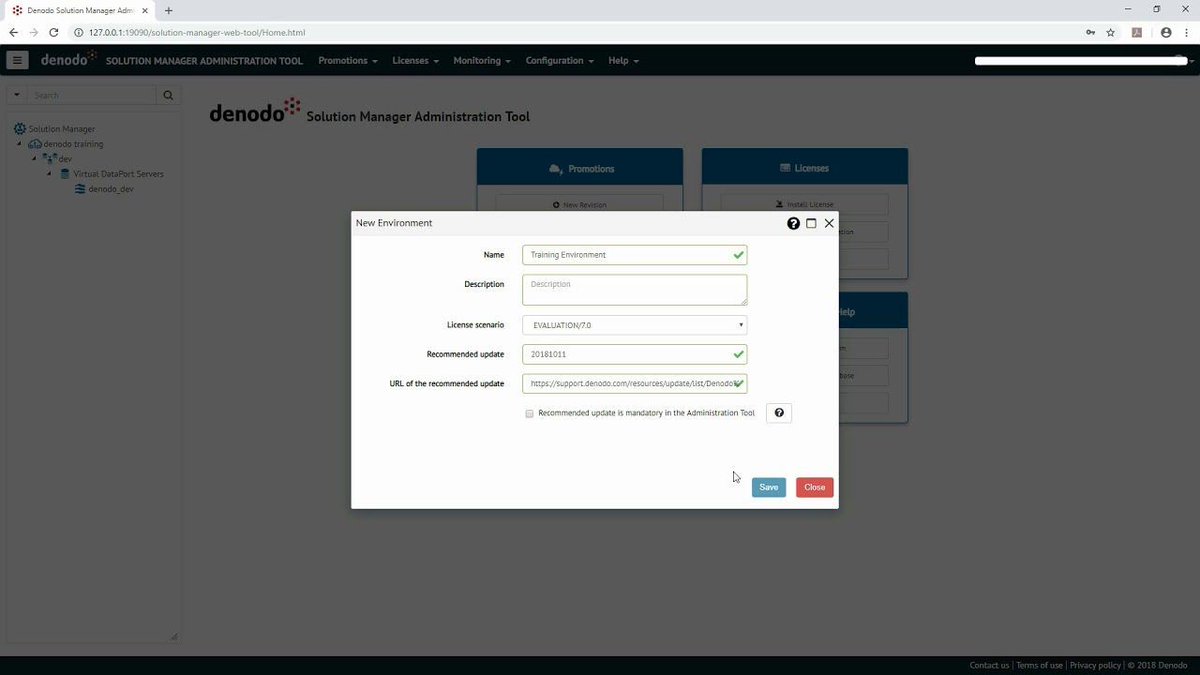Image resolution: width=1200 pixels, height=675 pixels.
Task: Click the browser bookmark star icon
Action: point(1110,32)
